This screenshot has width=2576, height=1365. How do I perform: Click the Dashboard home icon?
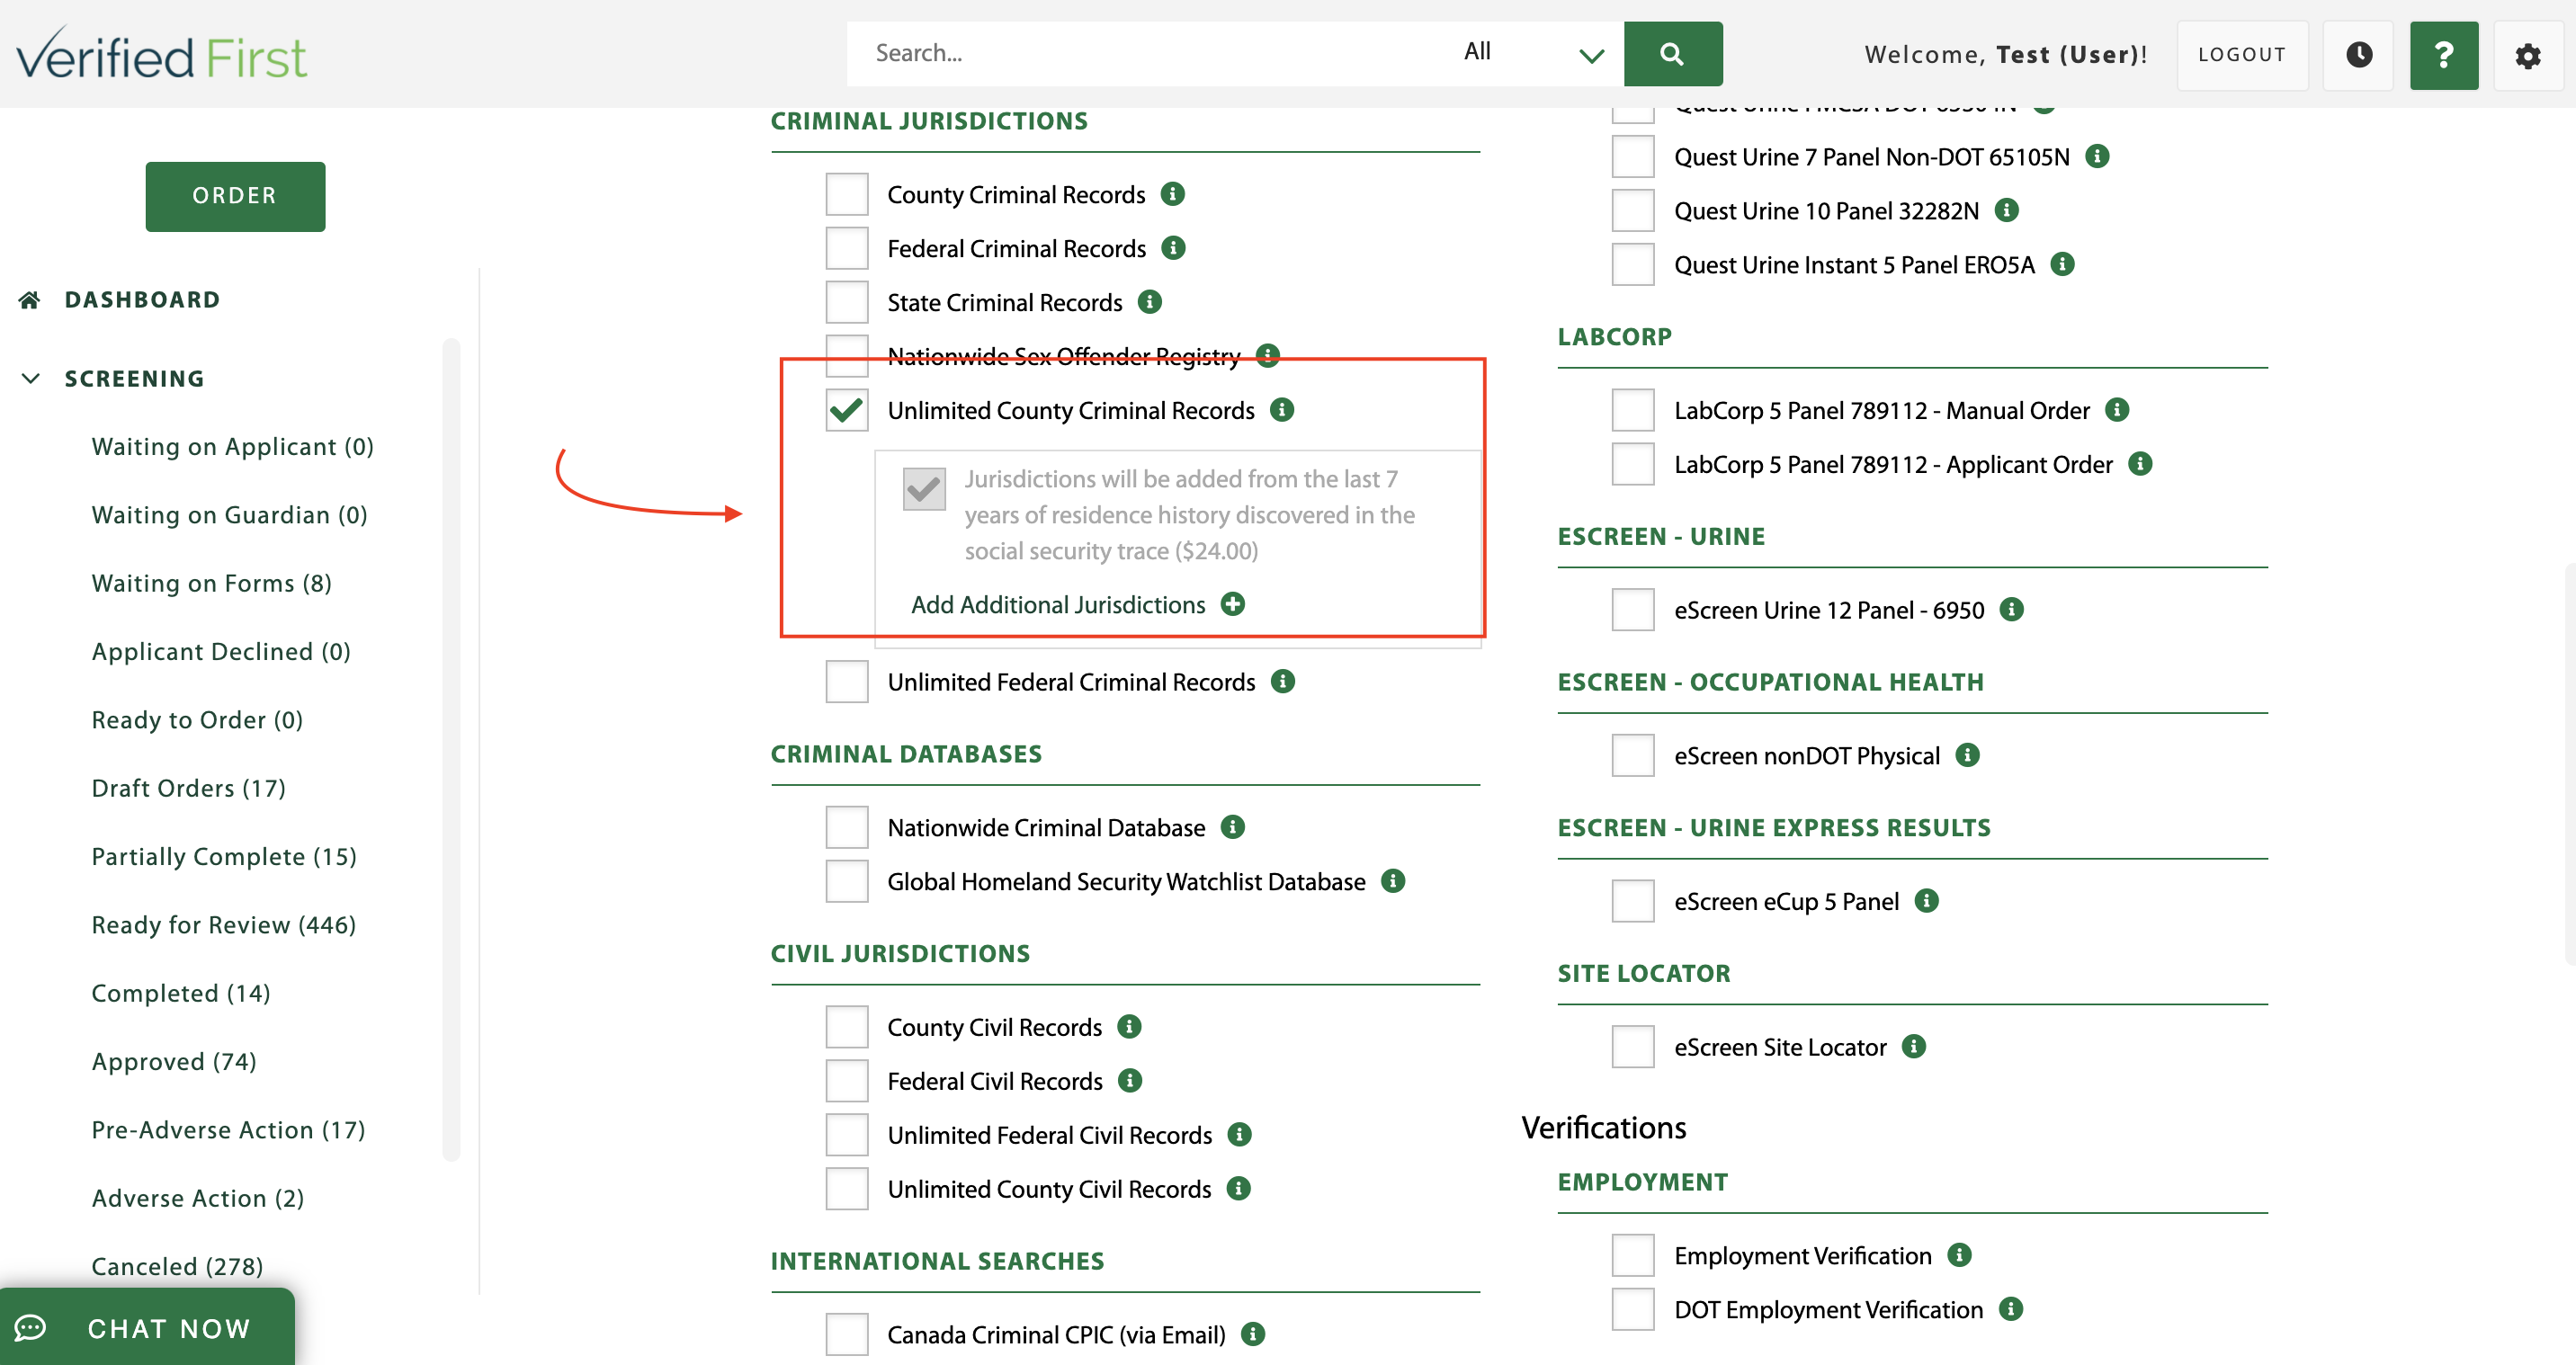point(30,300)
